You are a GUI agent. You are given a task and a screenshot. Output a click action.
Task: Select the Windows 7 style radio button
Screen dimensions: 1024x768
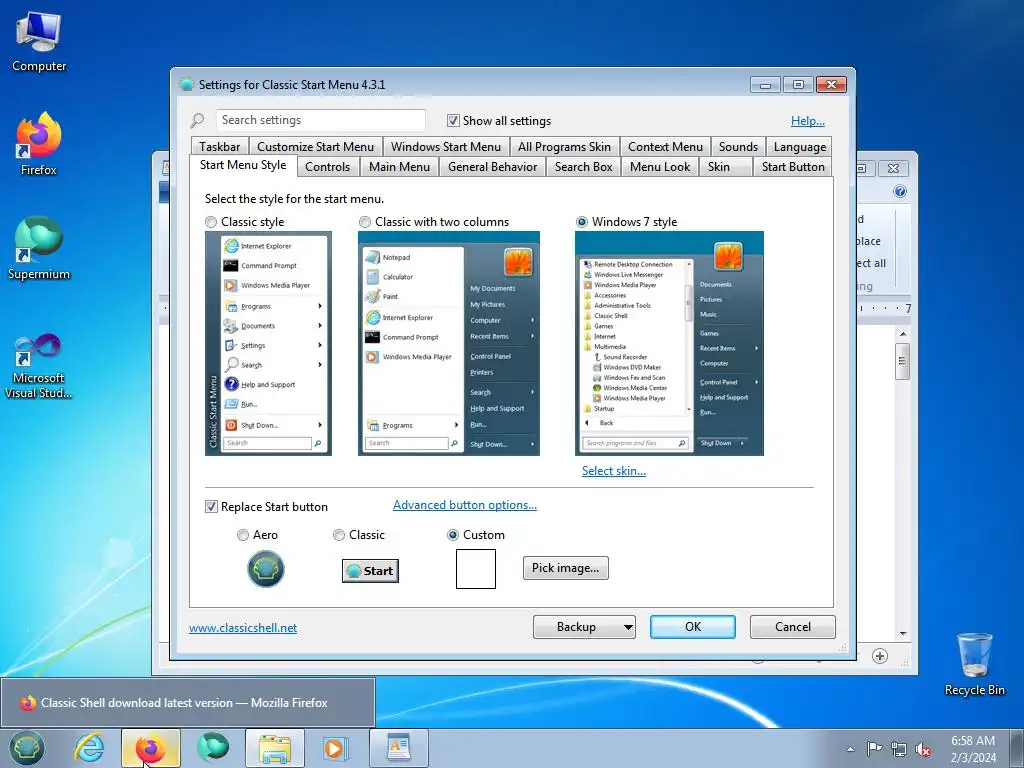click(x=582, y=222)
